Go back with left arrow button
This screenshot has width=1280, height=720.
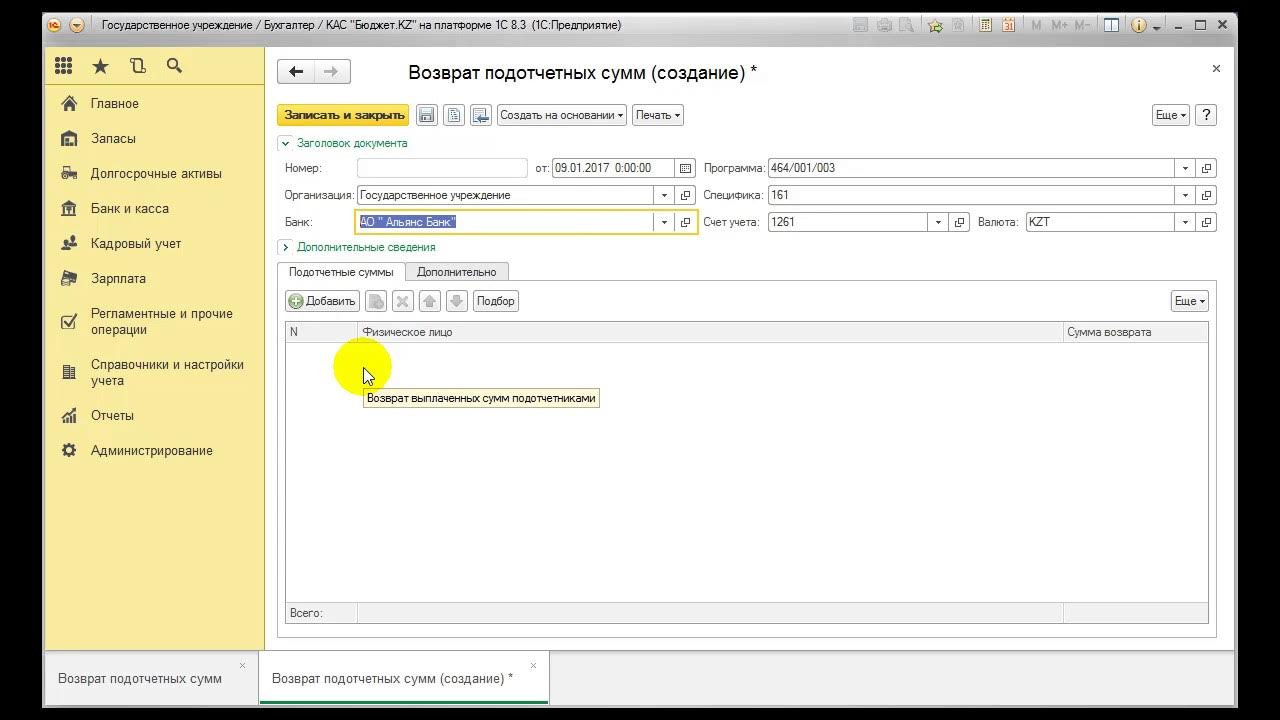click(296, 71)
